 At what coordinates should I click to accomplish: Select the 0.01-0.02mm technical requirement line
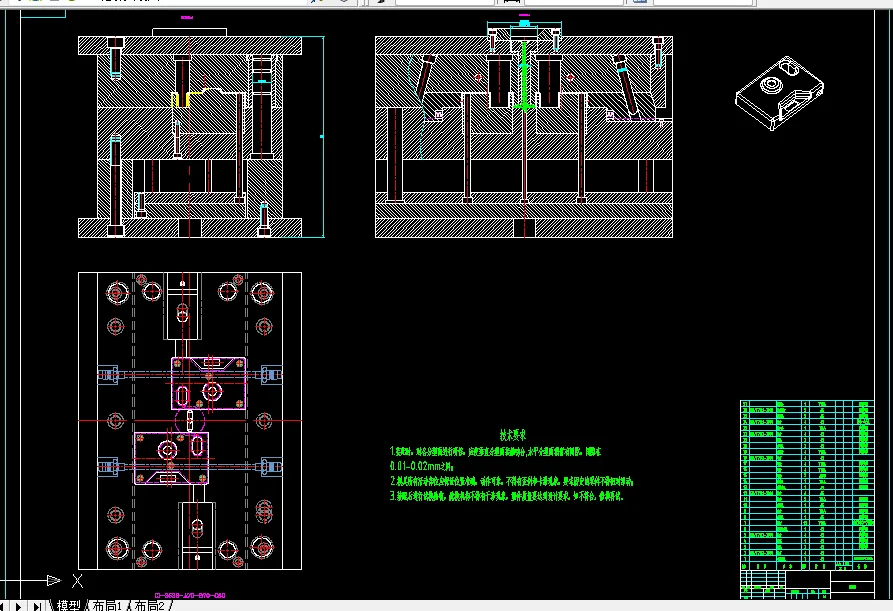point(421,466)
